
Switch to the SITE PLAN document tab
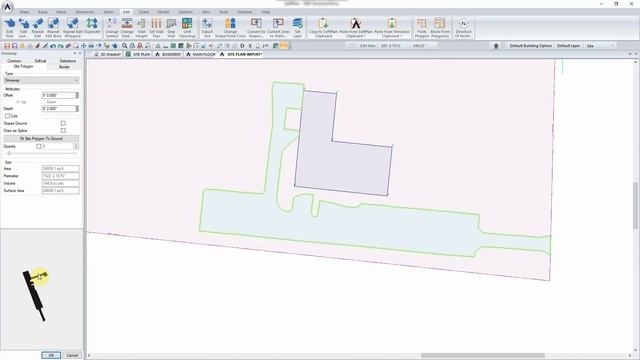138,54
